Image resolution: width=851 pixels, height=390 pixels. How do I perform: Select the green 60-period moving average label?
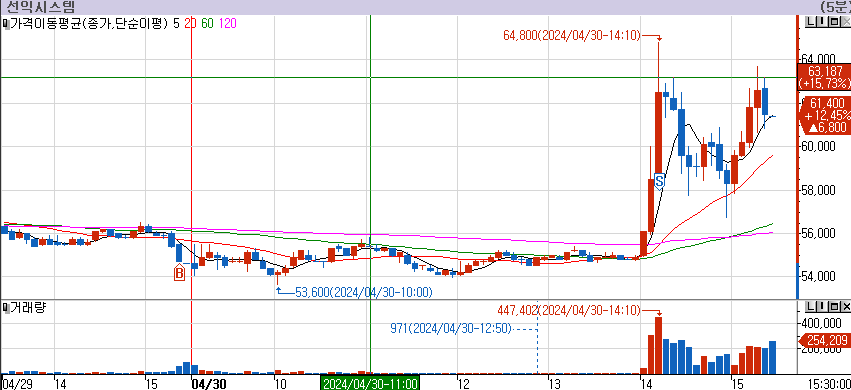click(207, 23)
